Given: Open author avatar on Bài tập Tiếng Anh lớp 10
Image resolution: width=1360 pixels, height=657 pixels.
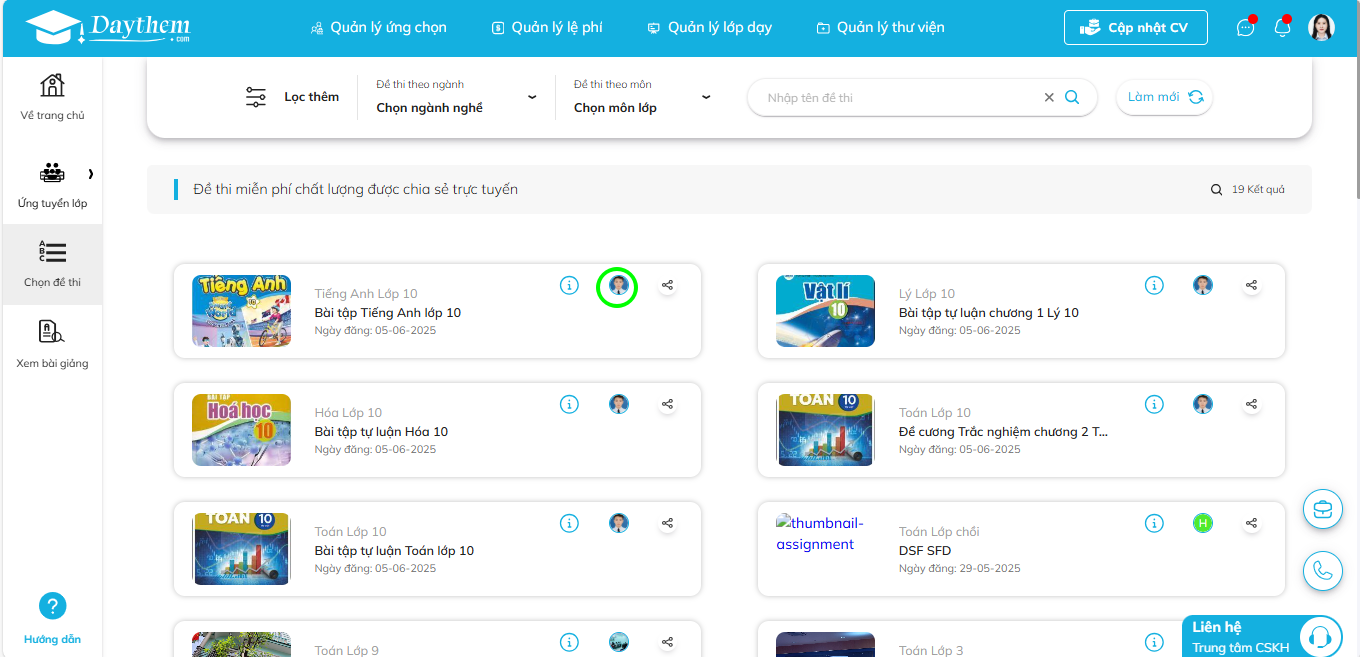Looking at the screenshot, I should 618,286.
